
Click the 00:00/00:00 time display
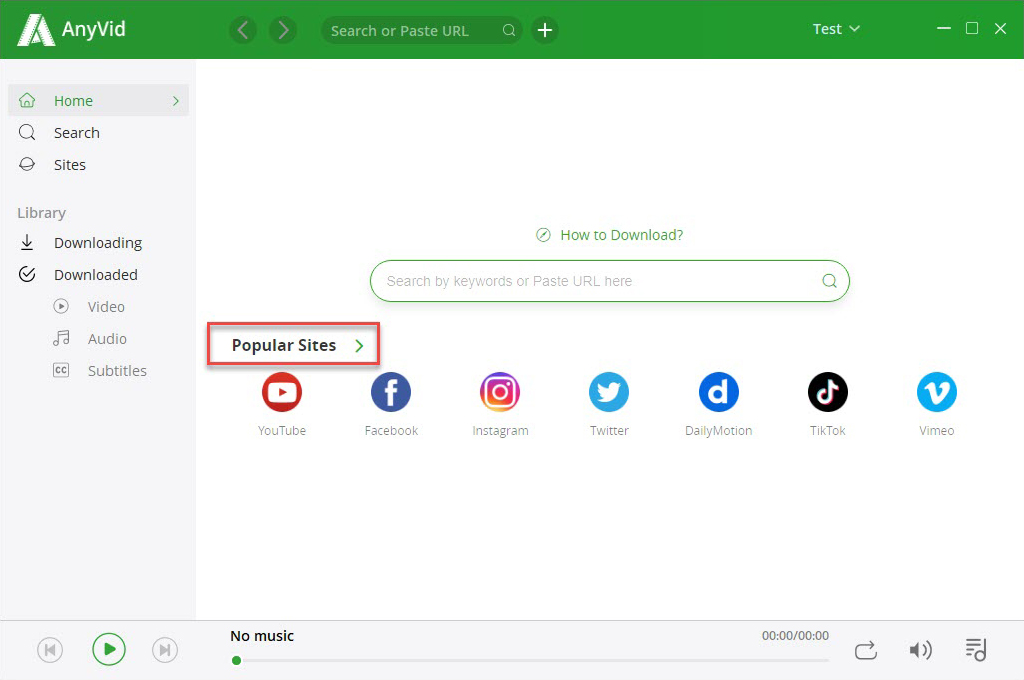tap(795, 636)
